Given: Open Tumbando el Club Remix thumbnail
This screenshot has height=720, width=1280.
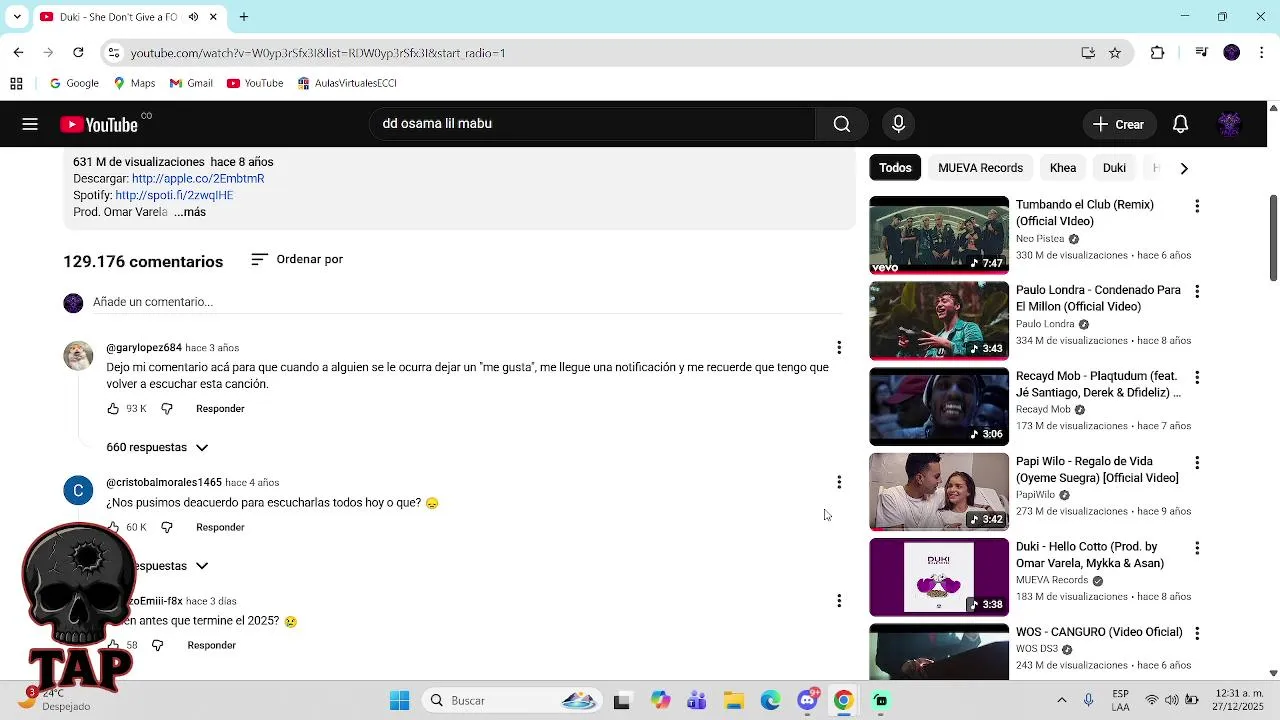Looking at the screenshot, I should [939, 235].
